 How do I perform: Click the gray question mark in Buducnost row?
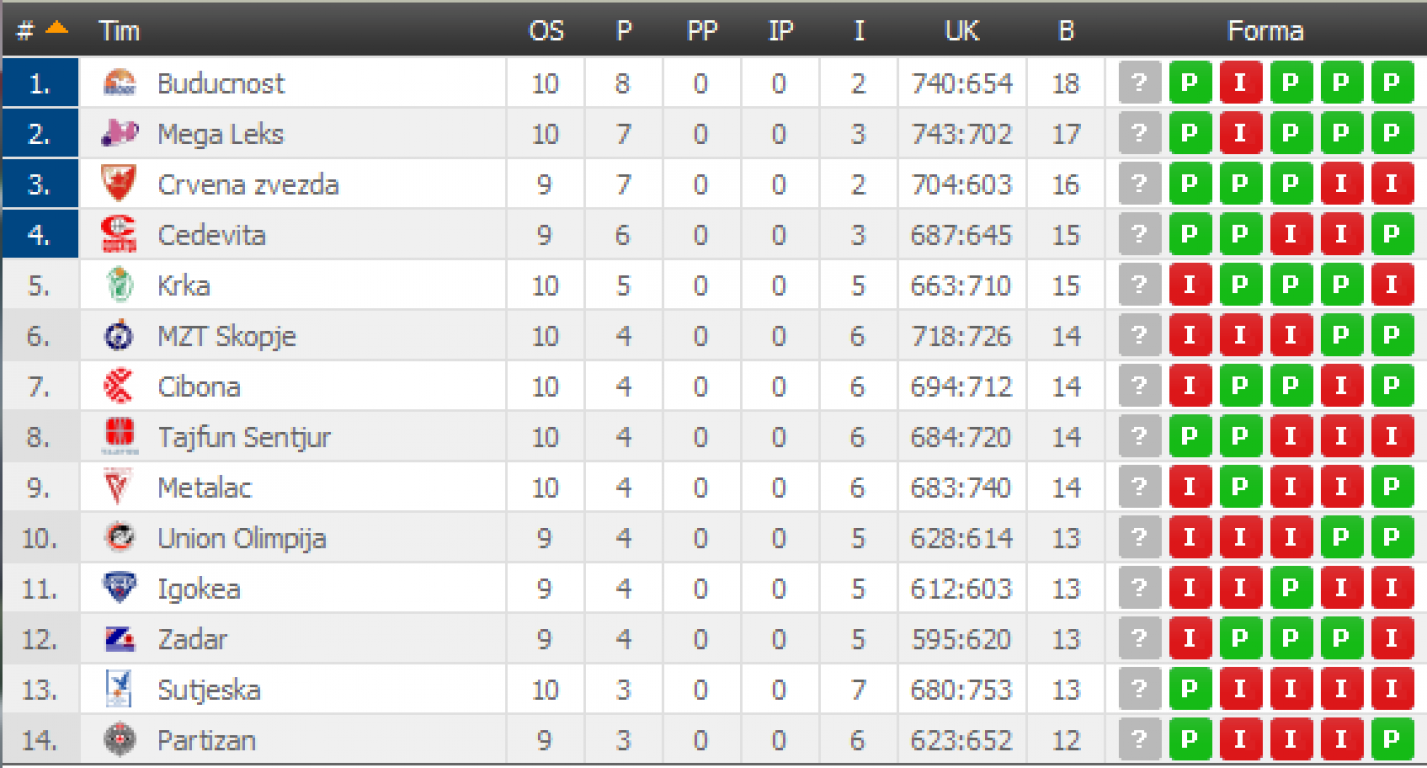pyautogui.click(x=1139, y=83)
